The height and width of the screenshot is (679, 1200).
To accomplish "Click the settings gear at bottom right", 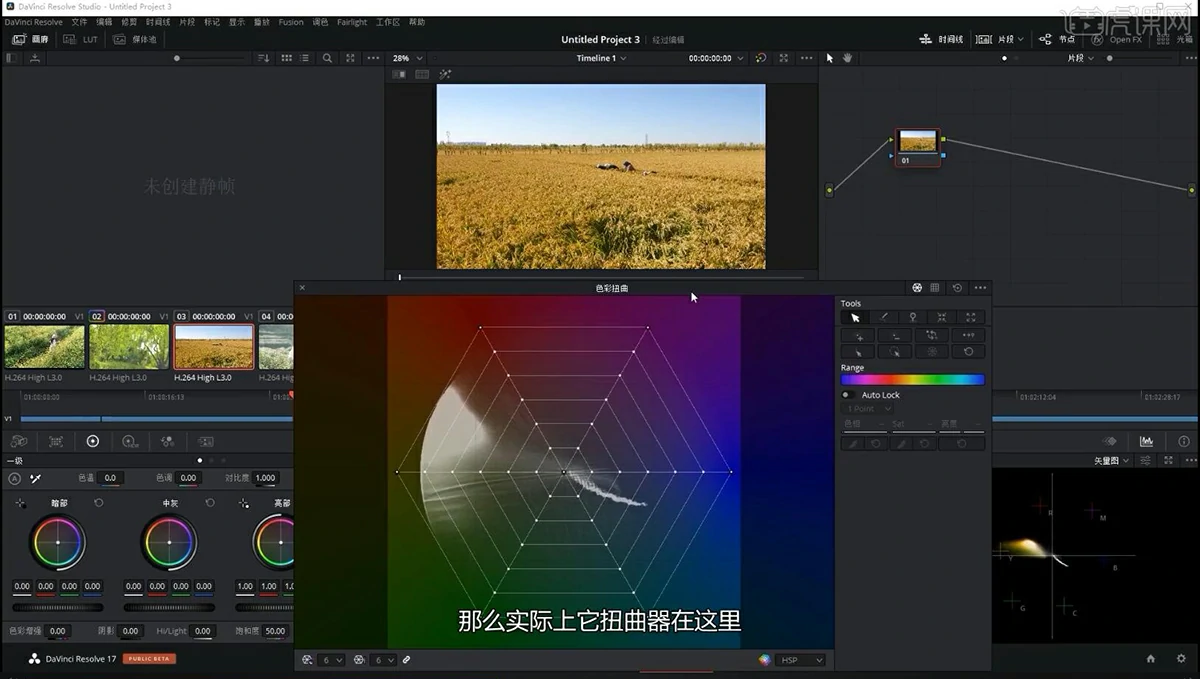I will point(1180,658).
